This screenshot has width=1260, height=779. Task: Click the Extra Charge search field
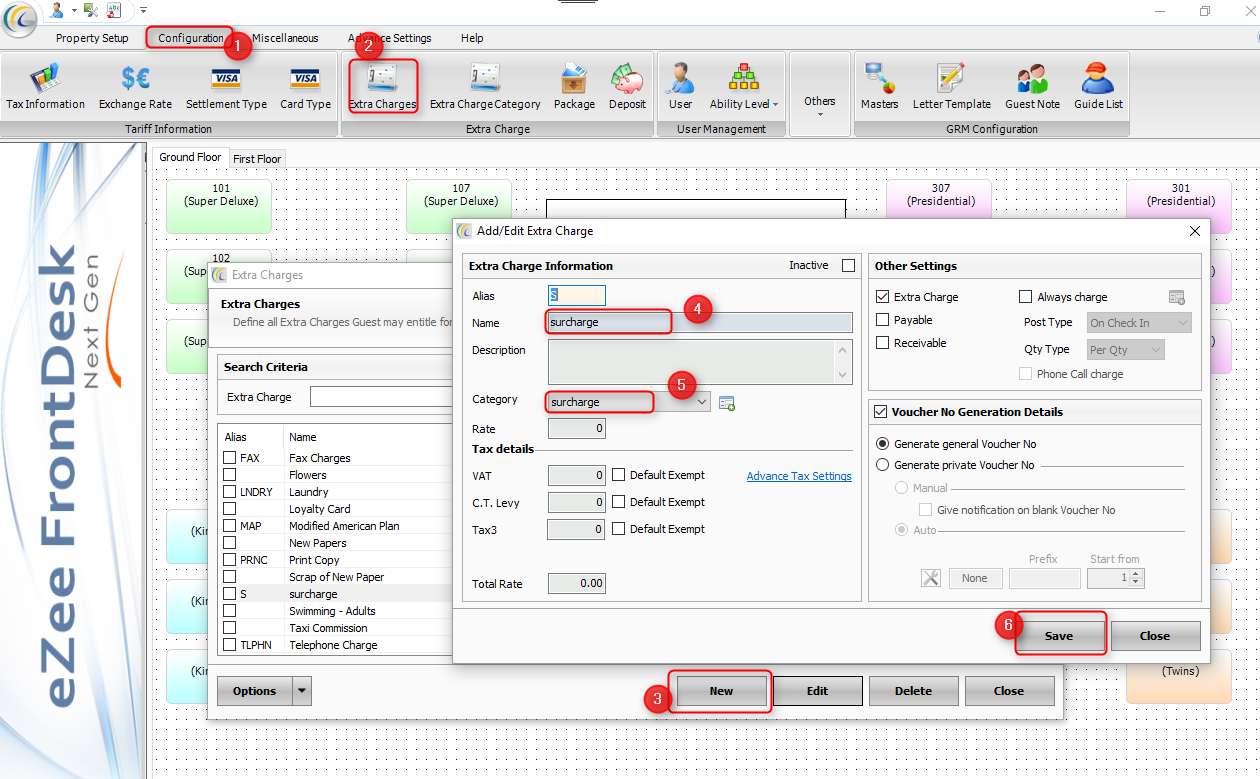(381, 397)
